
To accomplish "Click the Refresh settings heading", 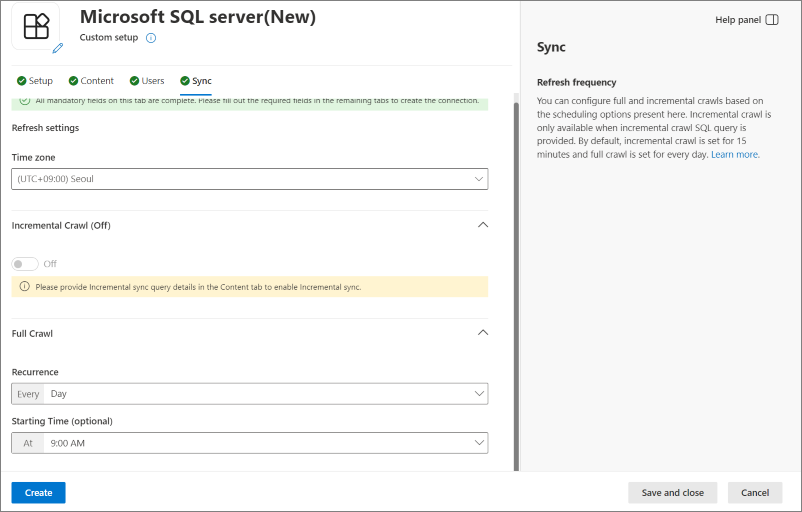I will pos(46,128).
